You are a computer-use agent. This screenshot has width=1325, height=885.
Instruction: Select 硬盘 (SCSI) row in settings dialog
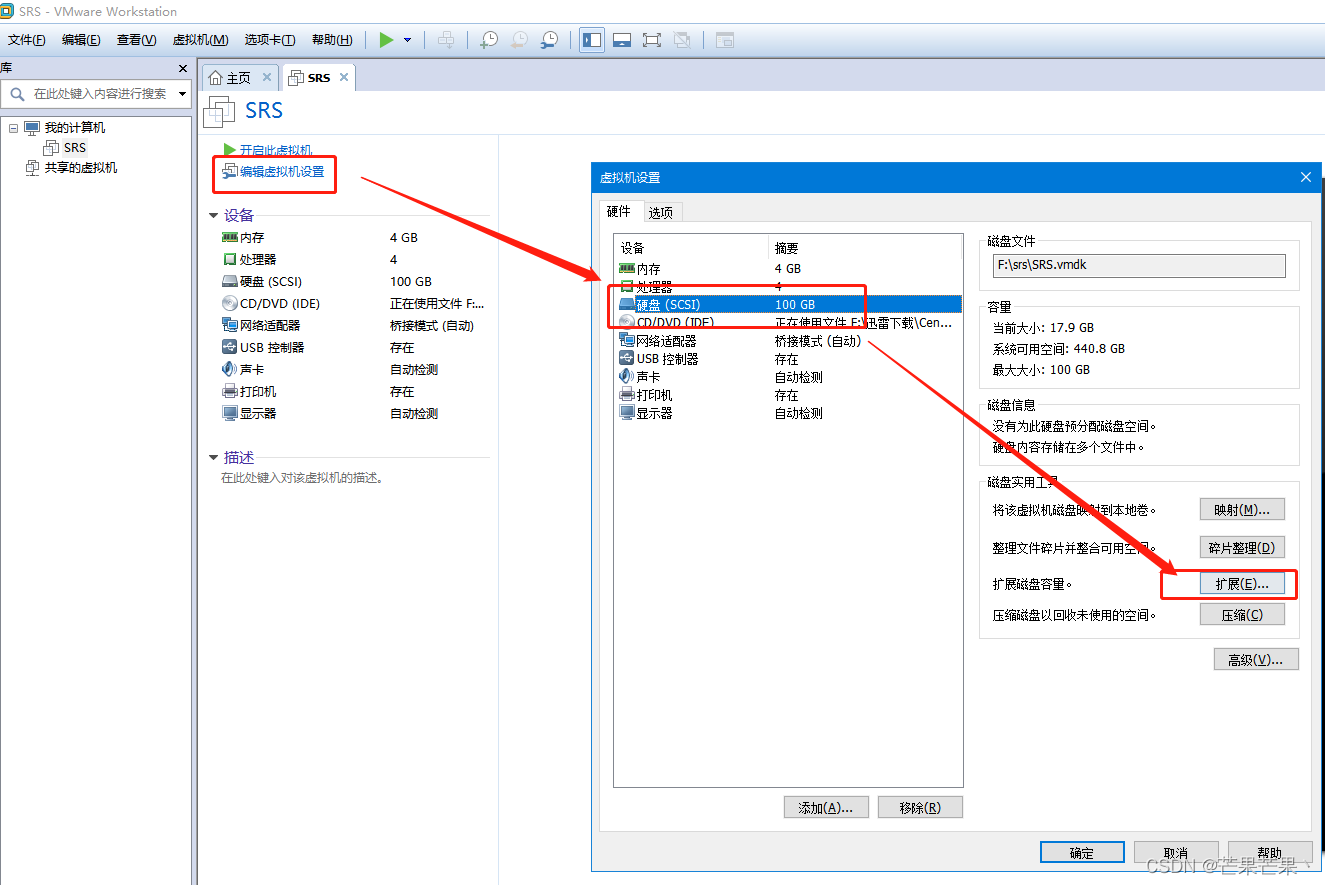pyautogui.click(x=788, y=304)
